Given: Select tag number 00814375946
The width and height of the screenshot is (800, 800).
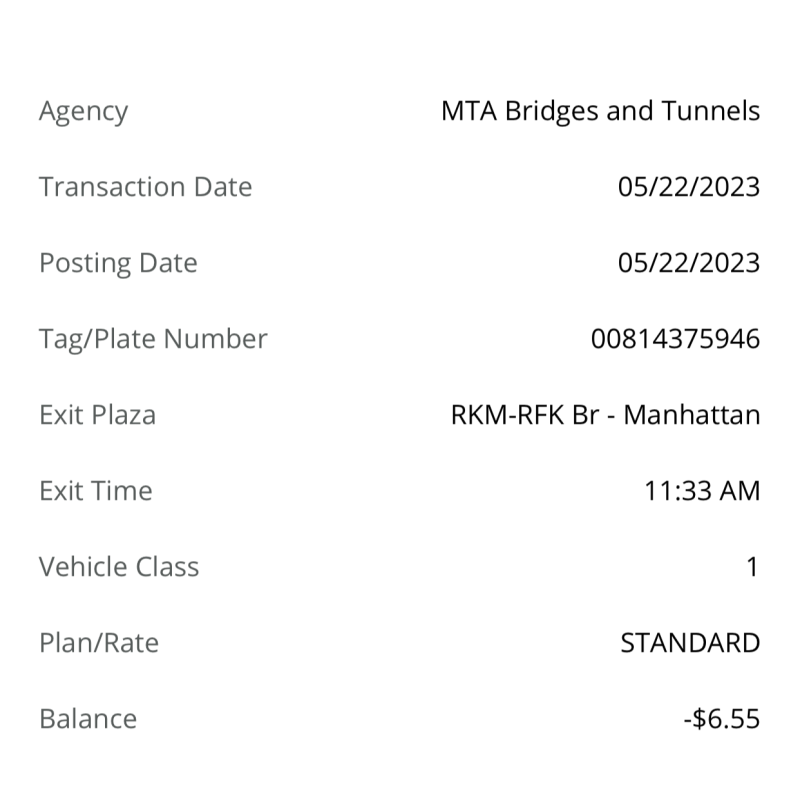Looking at the screenshot, I should (x=676, y=339).
